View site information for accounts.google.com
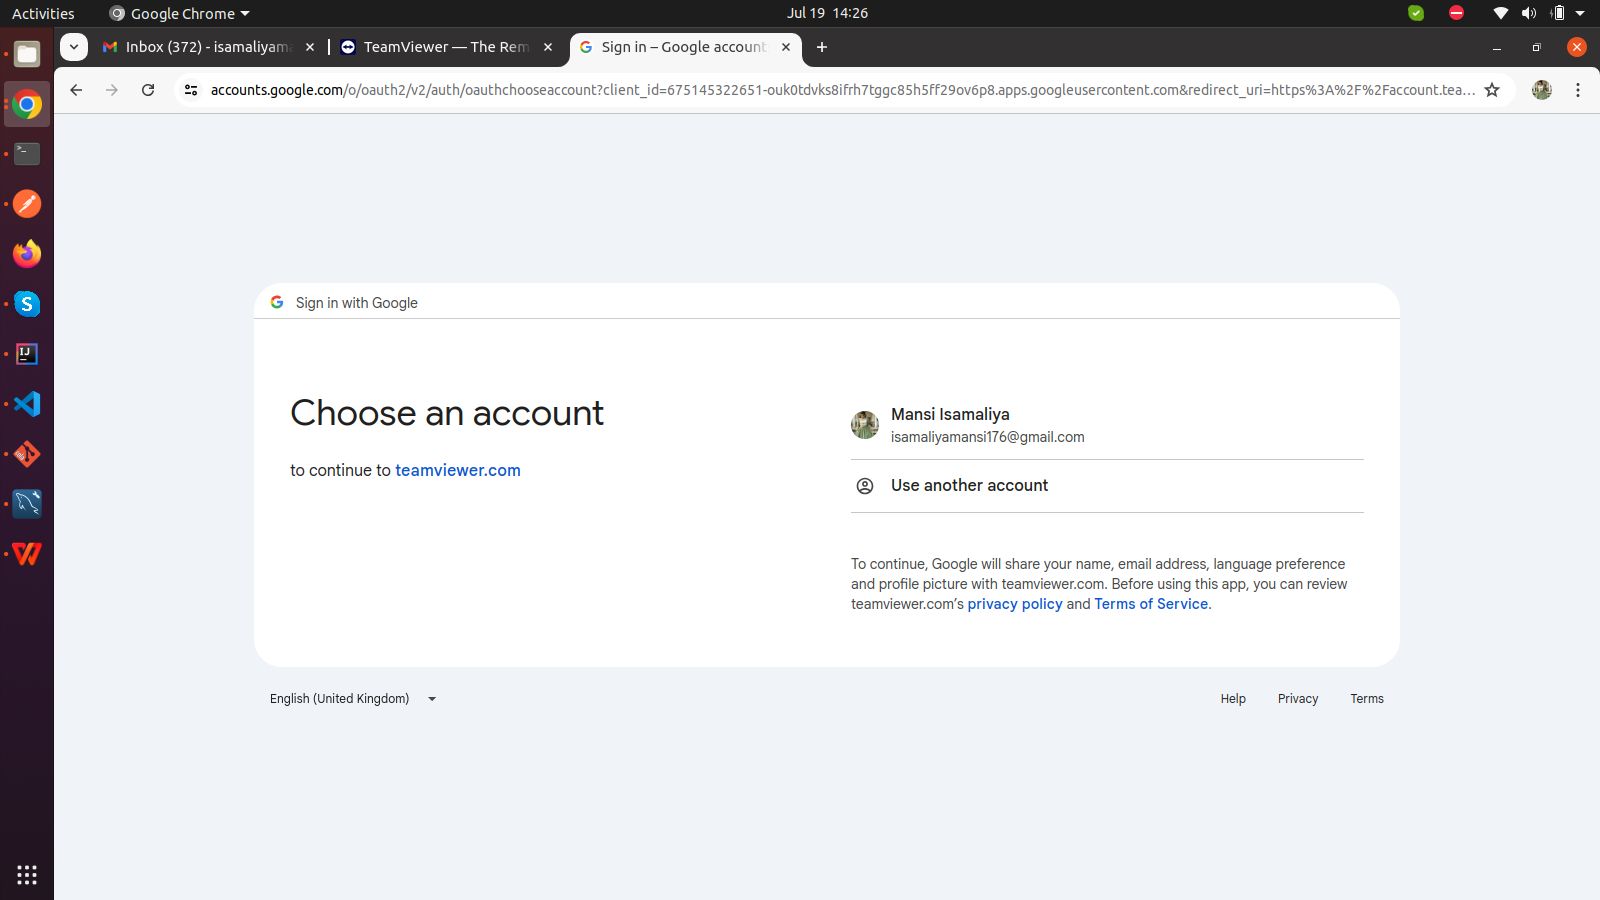The height and width of the screenshot is (900, 1600). click(x=191, y=90)
